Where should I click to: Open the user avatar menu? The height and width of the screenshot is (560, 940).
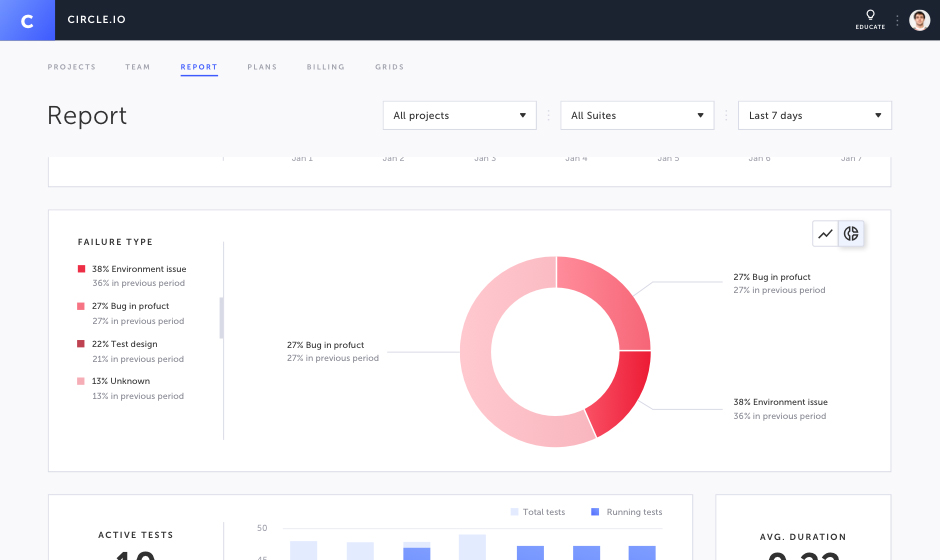click(x=919, y=20)
